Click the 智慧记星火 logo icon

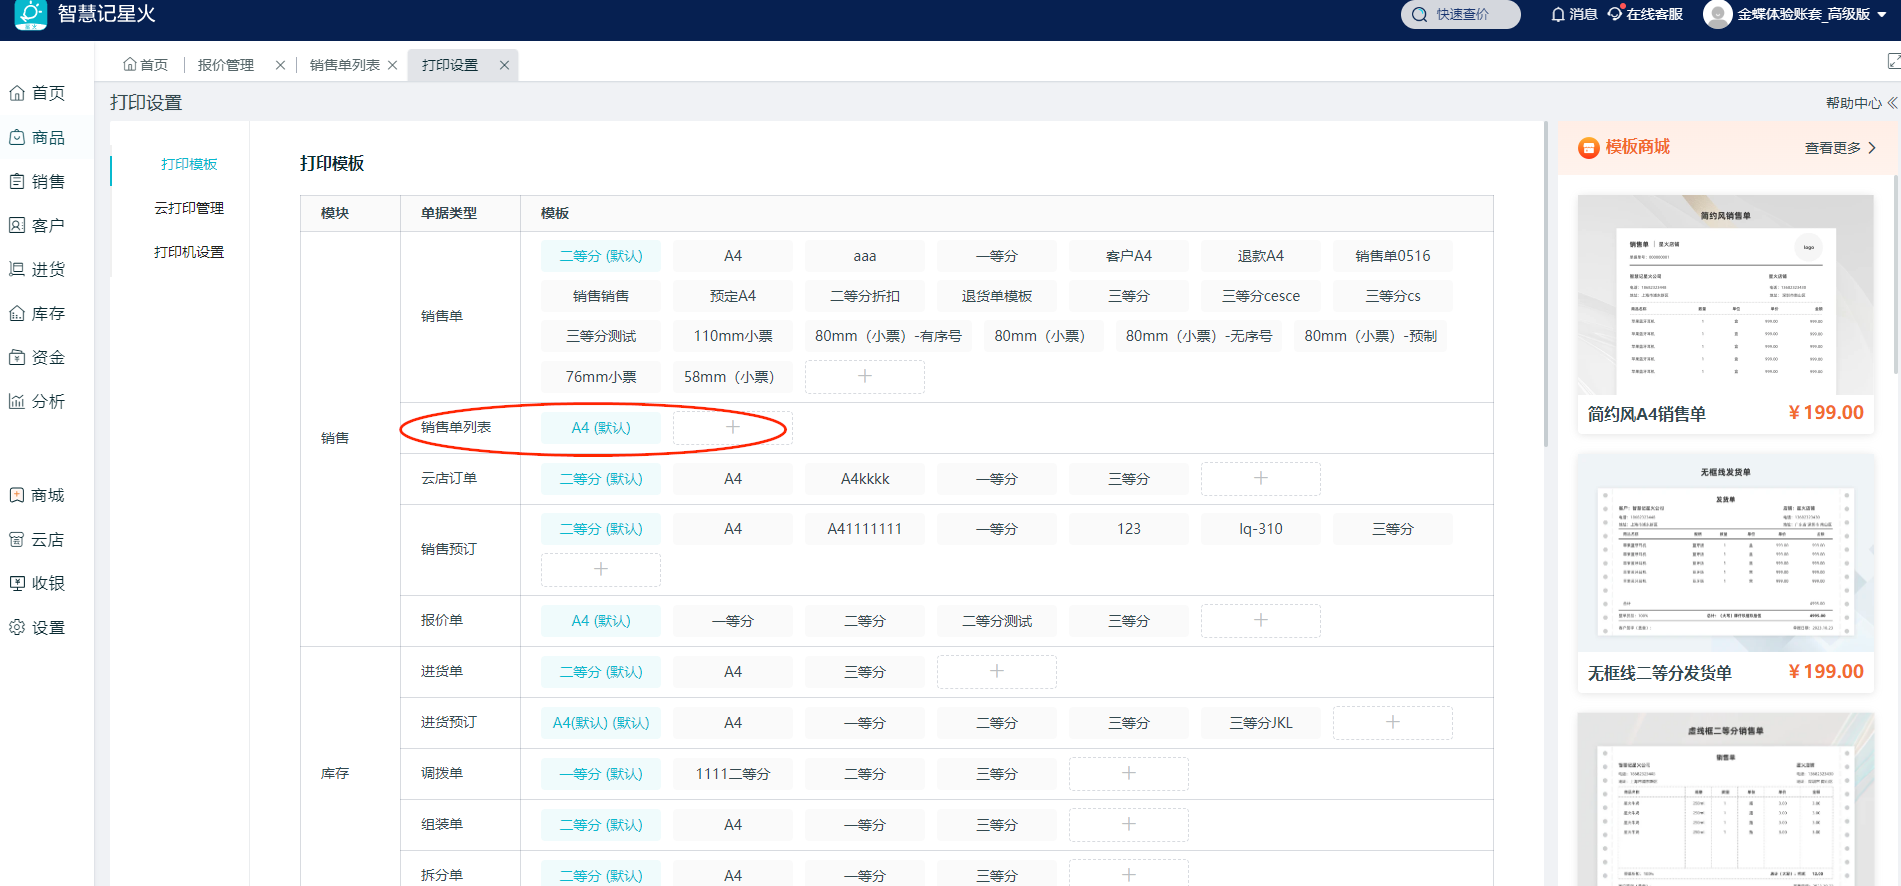(x=31, y=14)
